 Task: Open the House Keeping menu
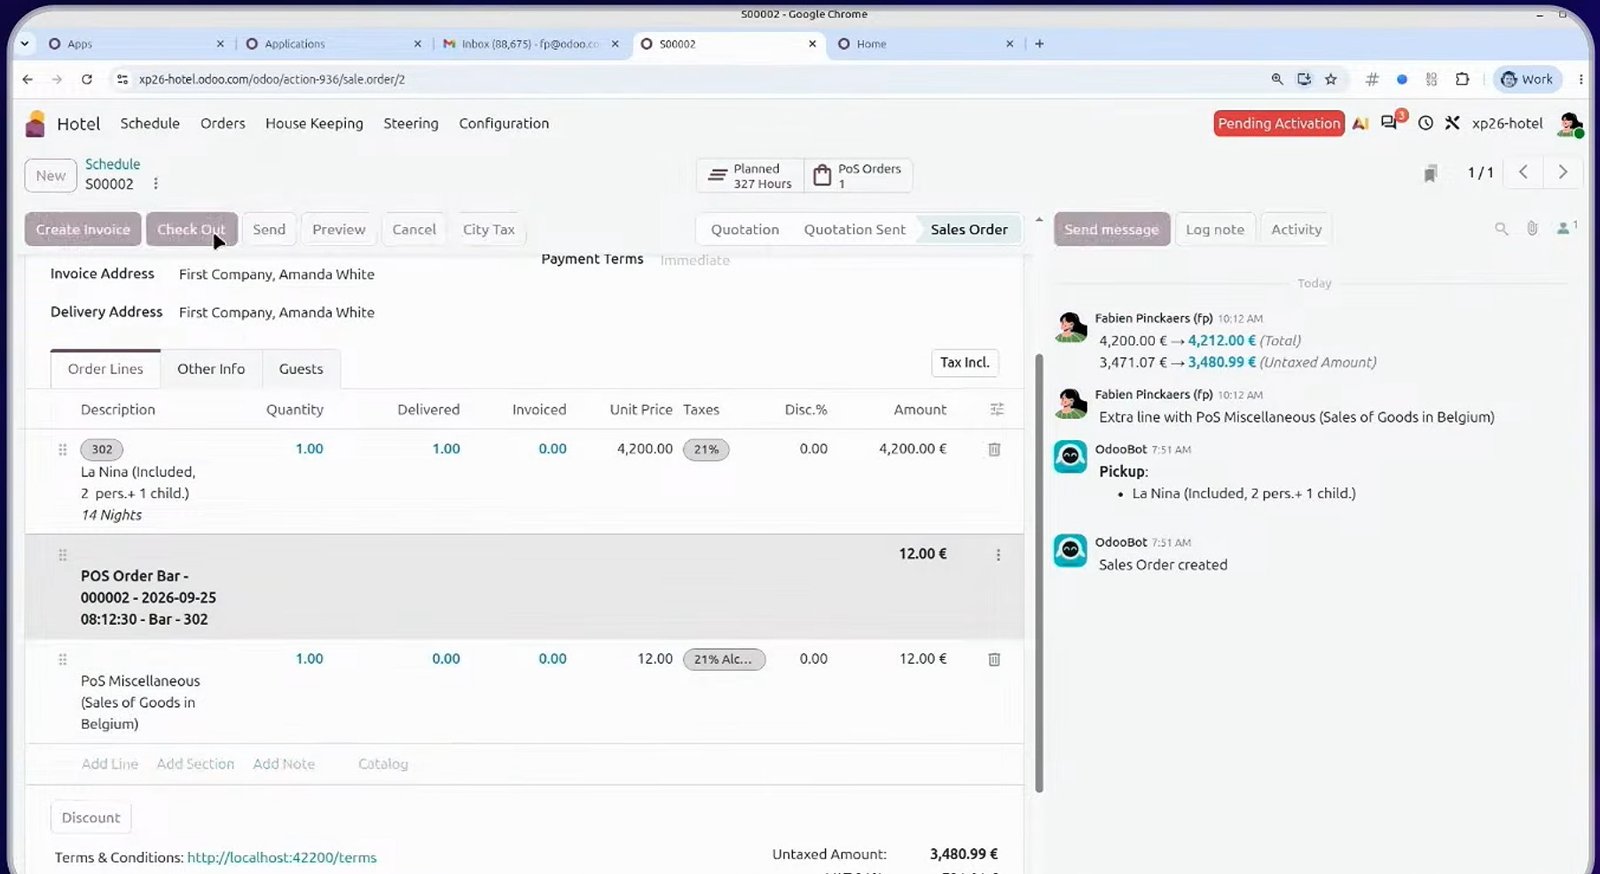click(314, 123)
